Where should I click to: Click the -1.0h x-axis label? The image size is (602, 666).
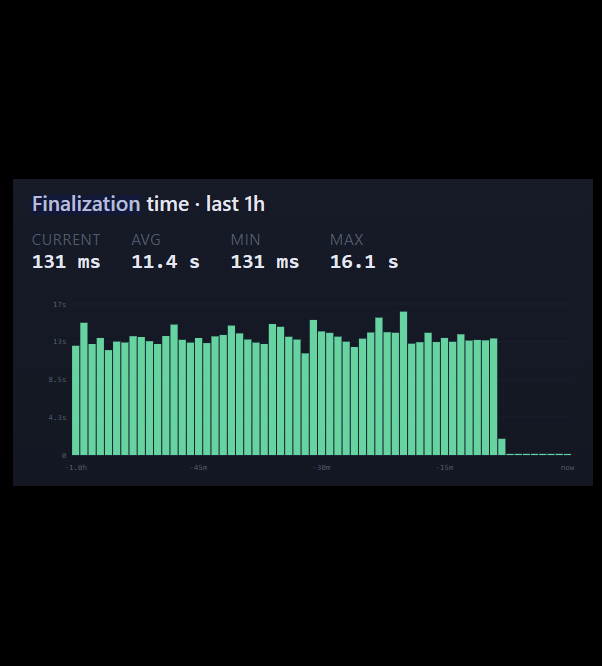coord(76,468)
